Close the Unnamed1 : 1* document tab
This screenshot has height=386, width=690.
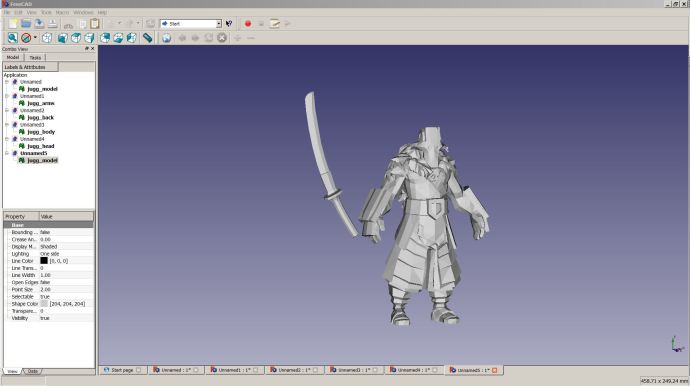pyautogui.click(x=256, y=370)
